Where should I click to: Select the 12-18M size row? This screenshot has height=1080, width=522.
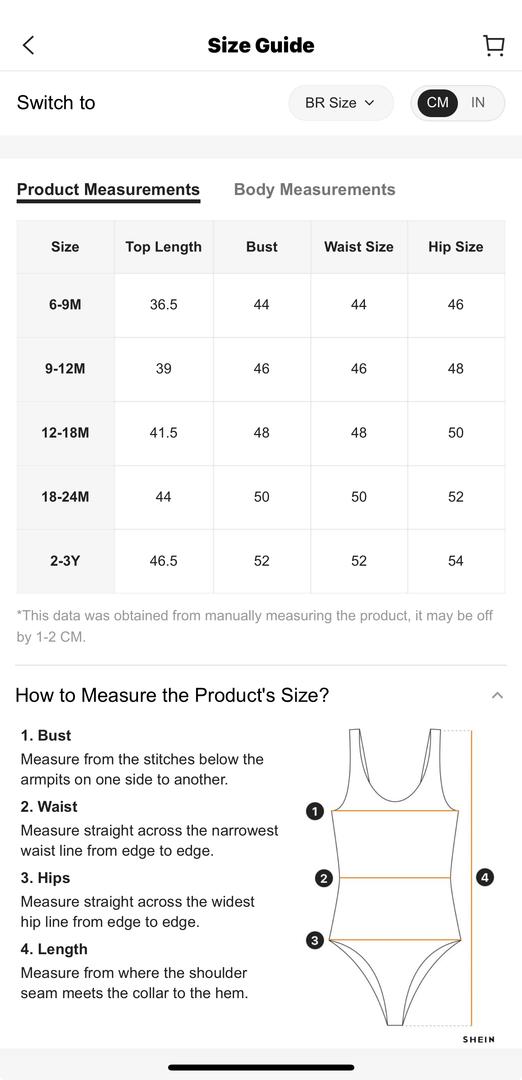click(261, 433)
